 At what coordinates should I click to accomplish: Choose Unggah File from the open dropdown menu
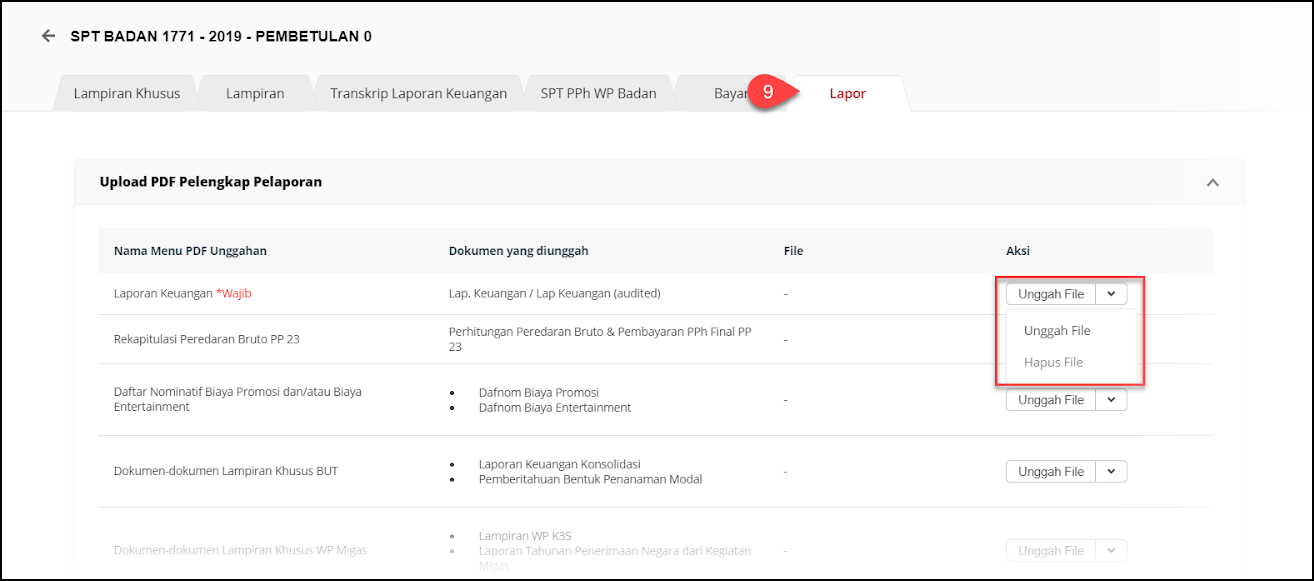click(x=1057, y=331)
